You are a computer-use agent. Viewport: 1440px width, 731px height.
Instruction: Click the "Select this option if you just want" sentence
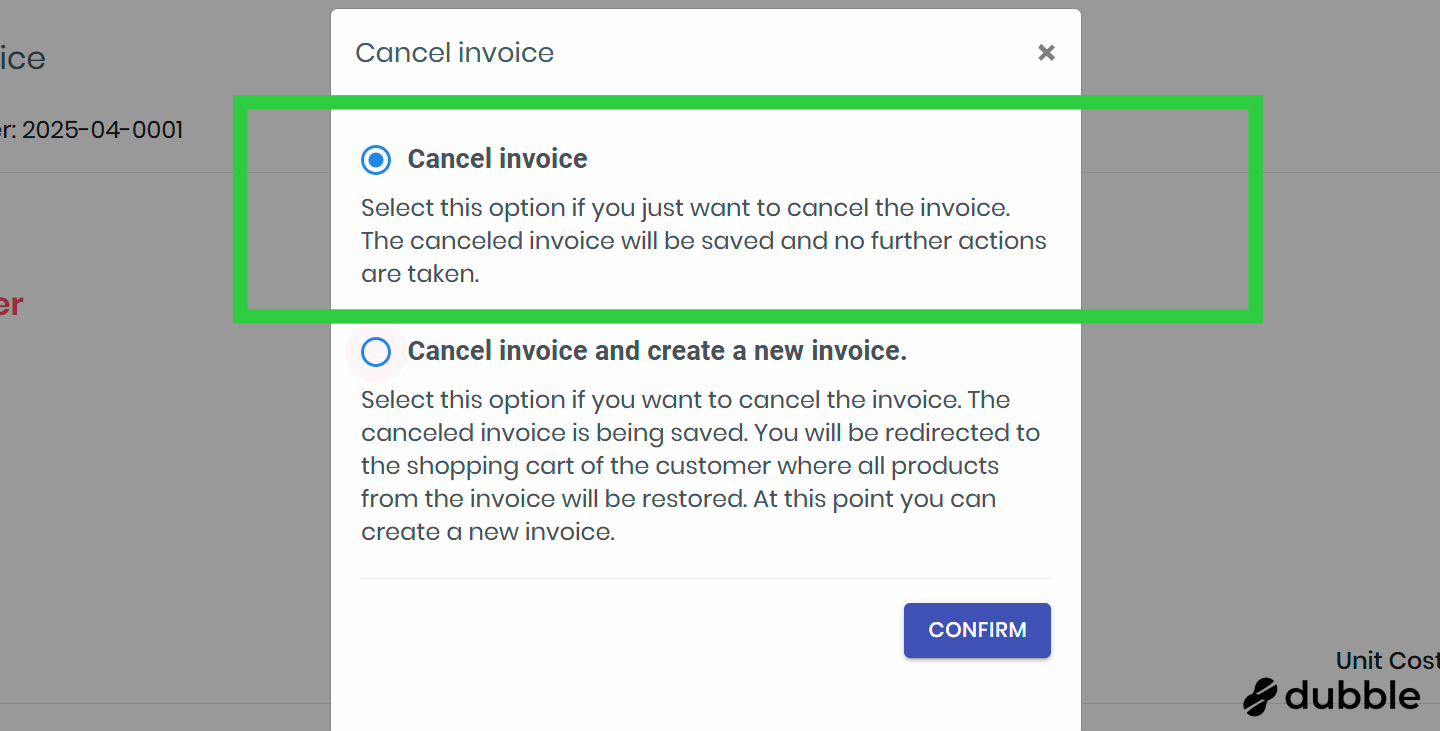(685, 208)
